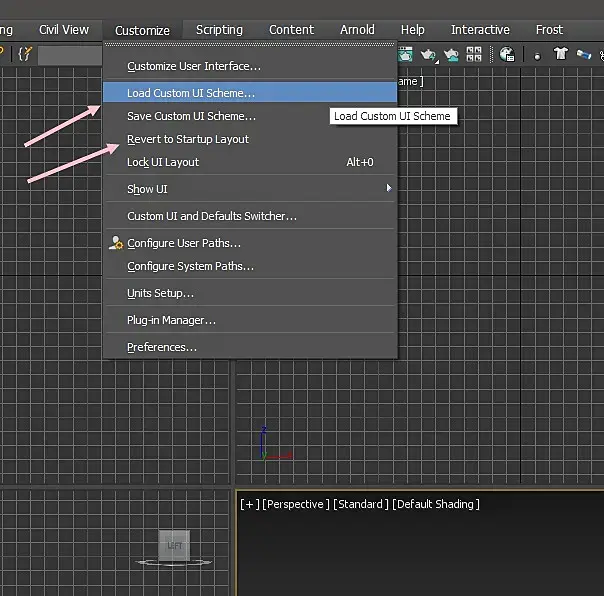The image size is (604, 596).
Task: Click the Render Setup teapot icon
Action: (407, 54)
